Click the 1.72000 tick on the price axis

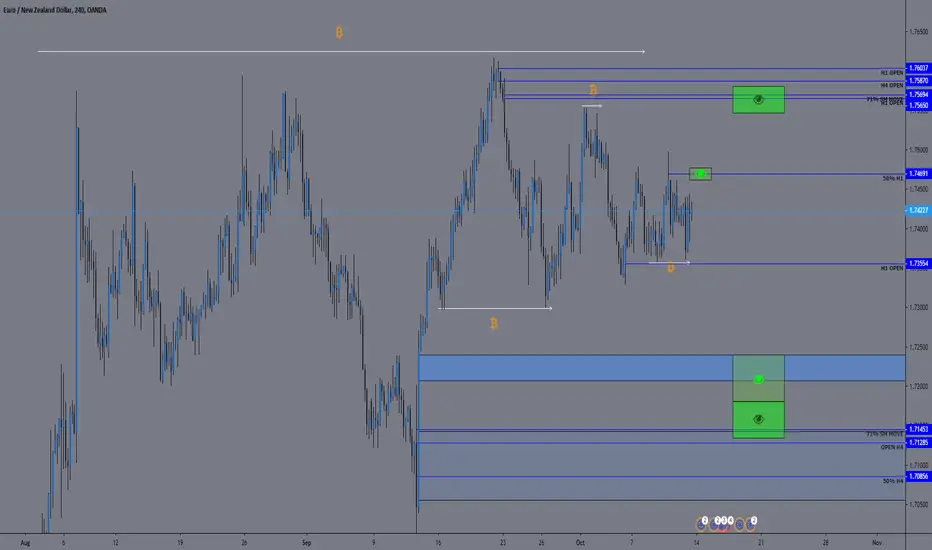click(918, 386)
